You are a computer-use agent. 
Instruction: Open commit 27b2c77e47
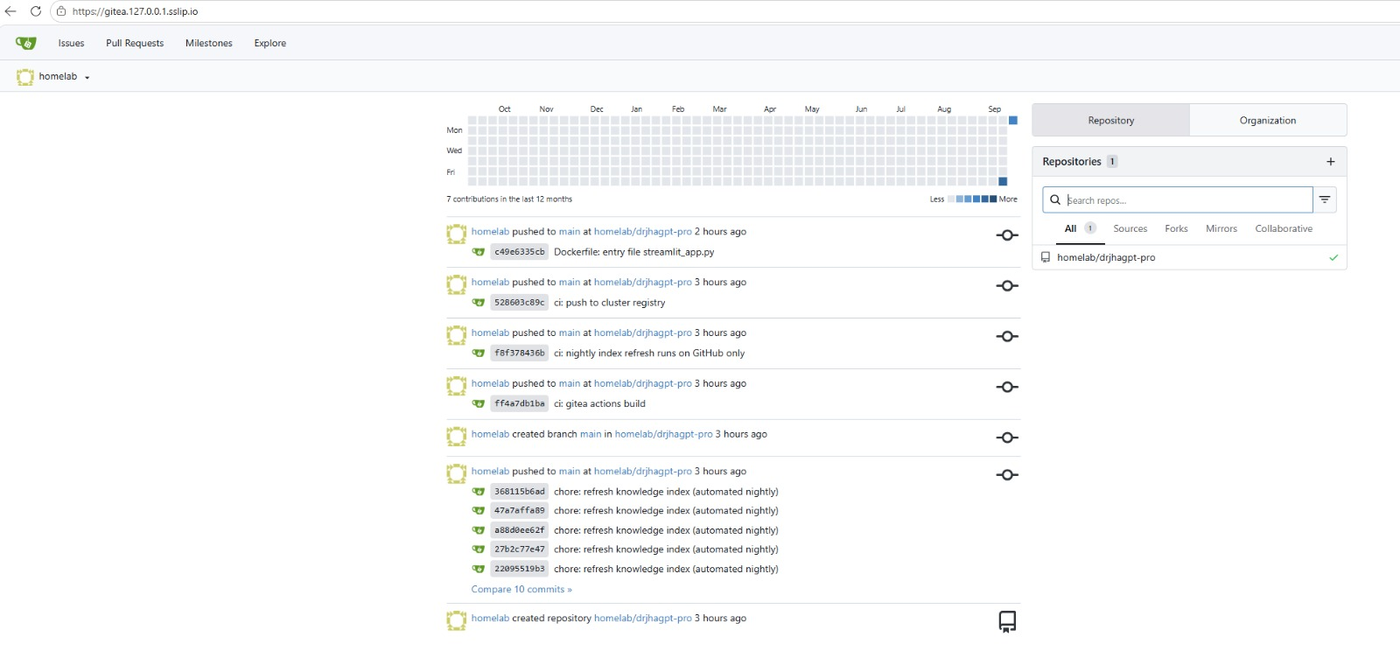[519, 549]
